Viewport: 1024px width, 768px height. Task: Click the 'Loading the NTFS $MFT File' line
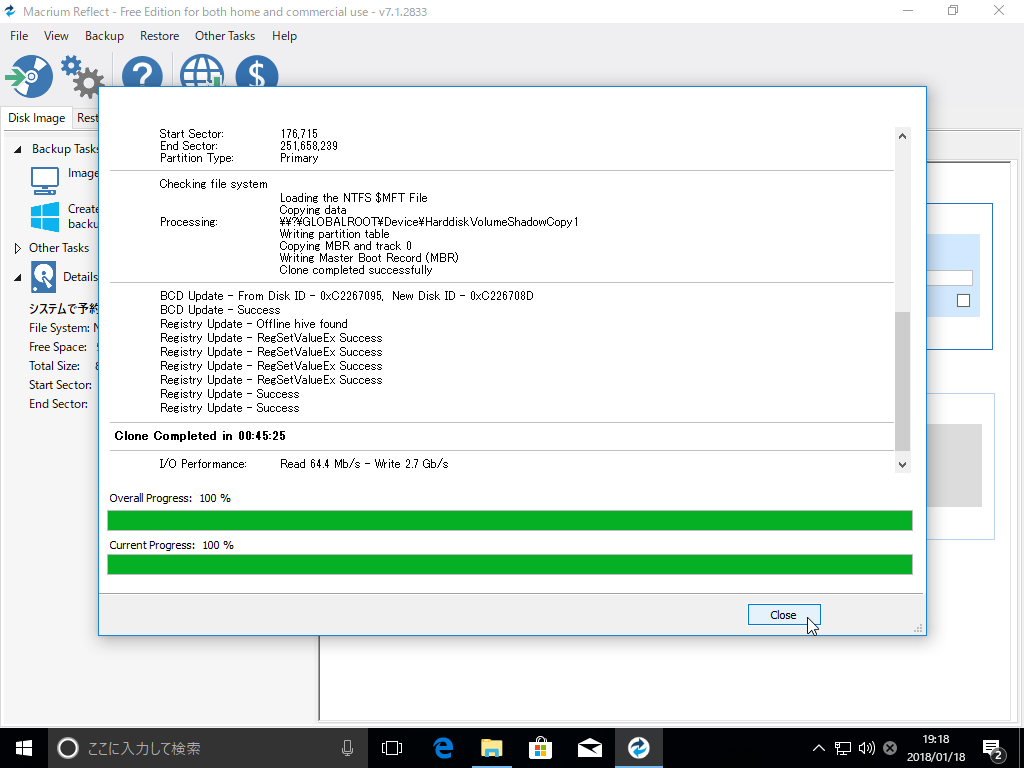pos(353,197)
